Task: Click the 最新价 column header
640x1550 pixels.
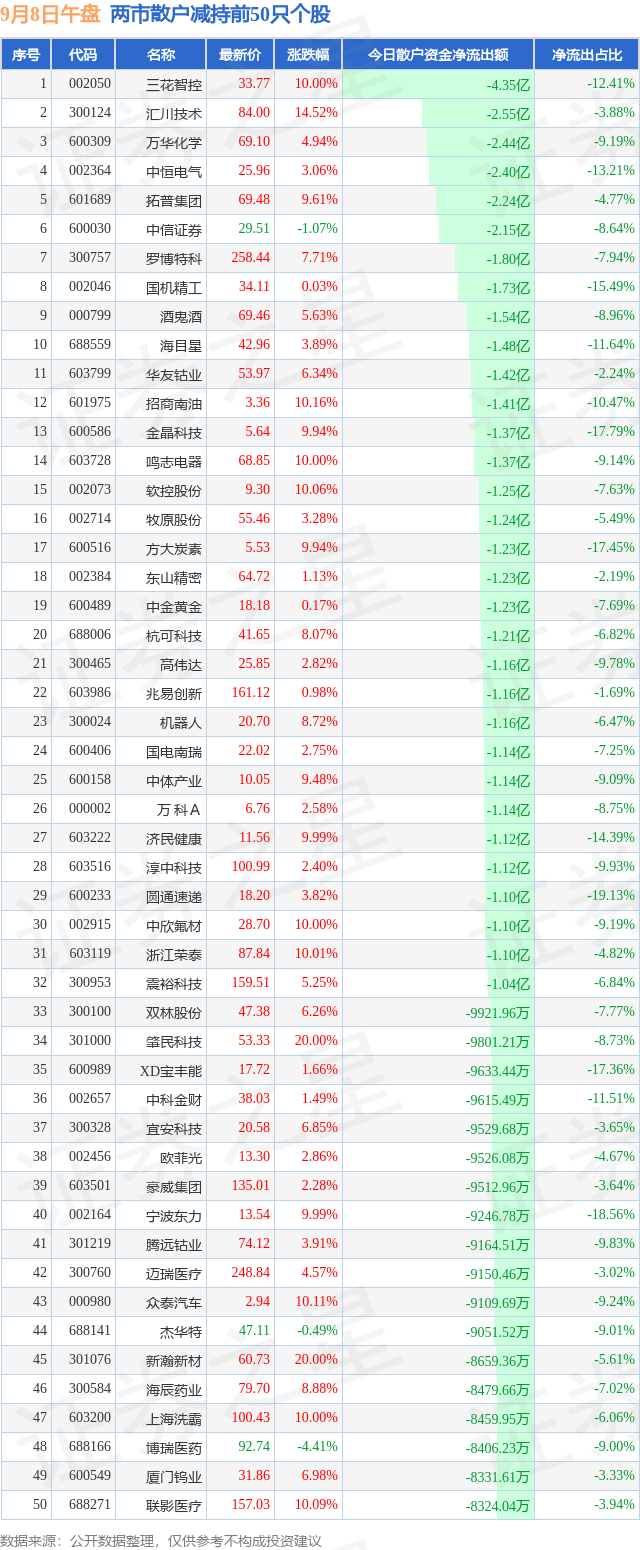Action: [x=240, y=55]
